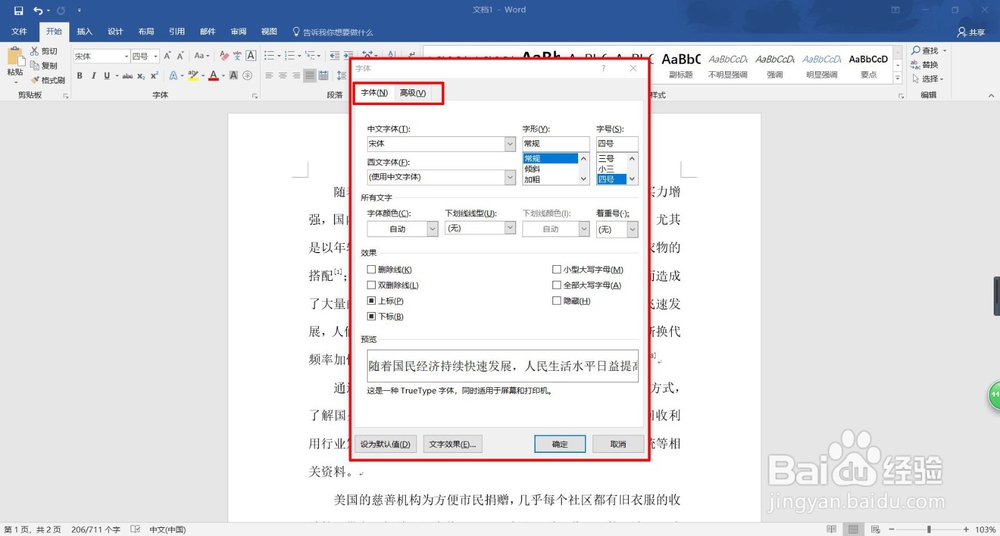The image size is (1000, 536).
Task: Click the Phonetic Guide (文) icon
Action: coord(237,56)
